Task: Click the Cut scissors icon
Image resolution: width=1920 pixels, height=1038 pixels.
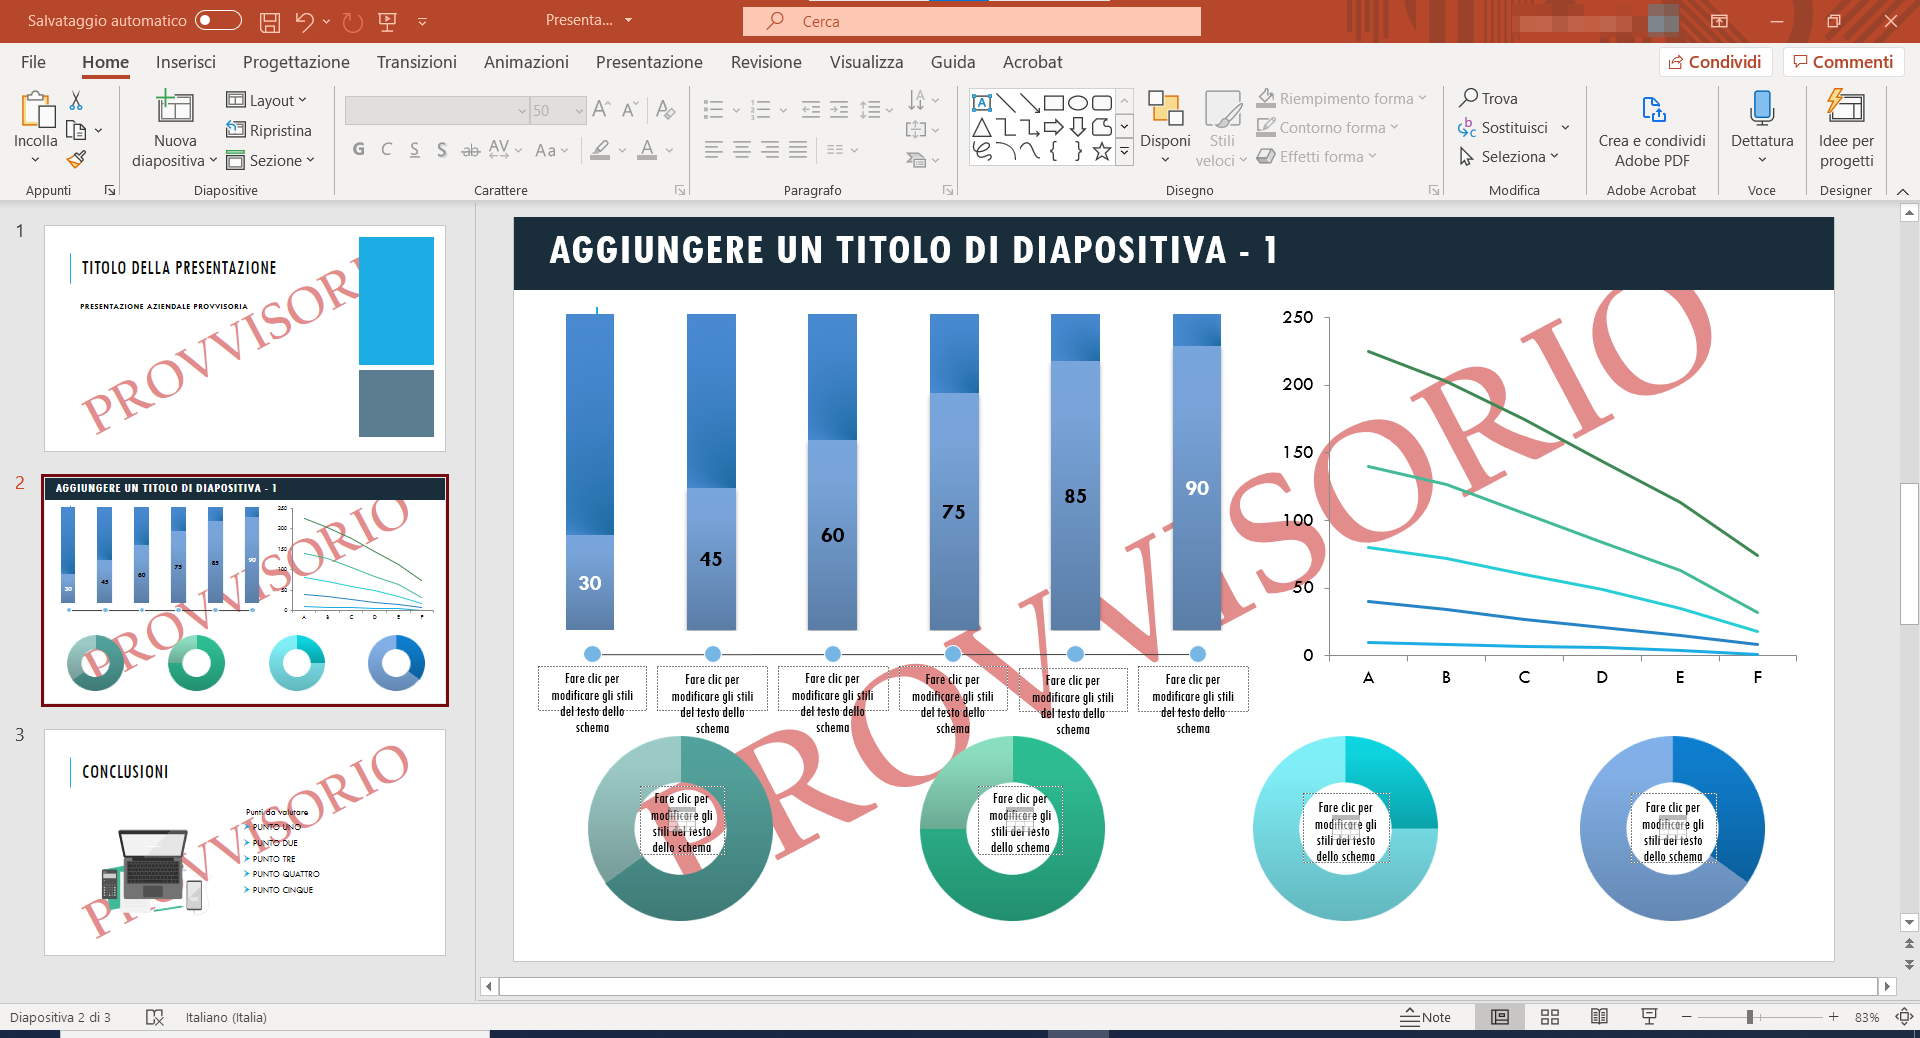Action: point(76,100)
